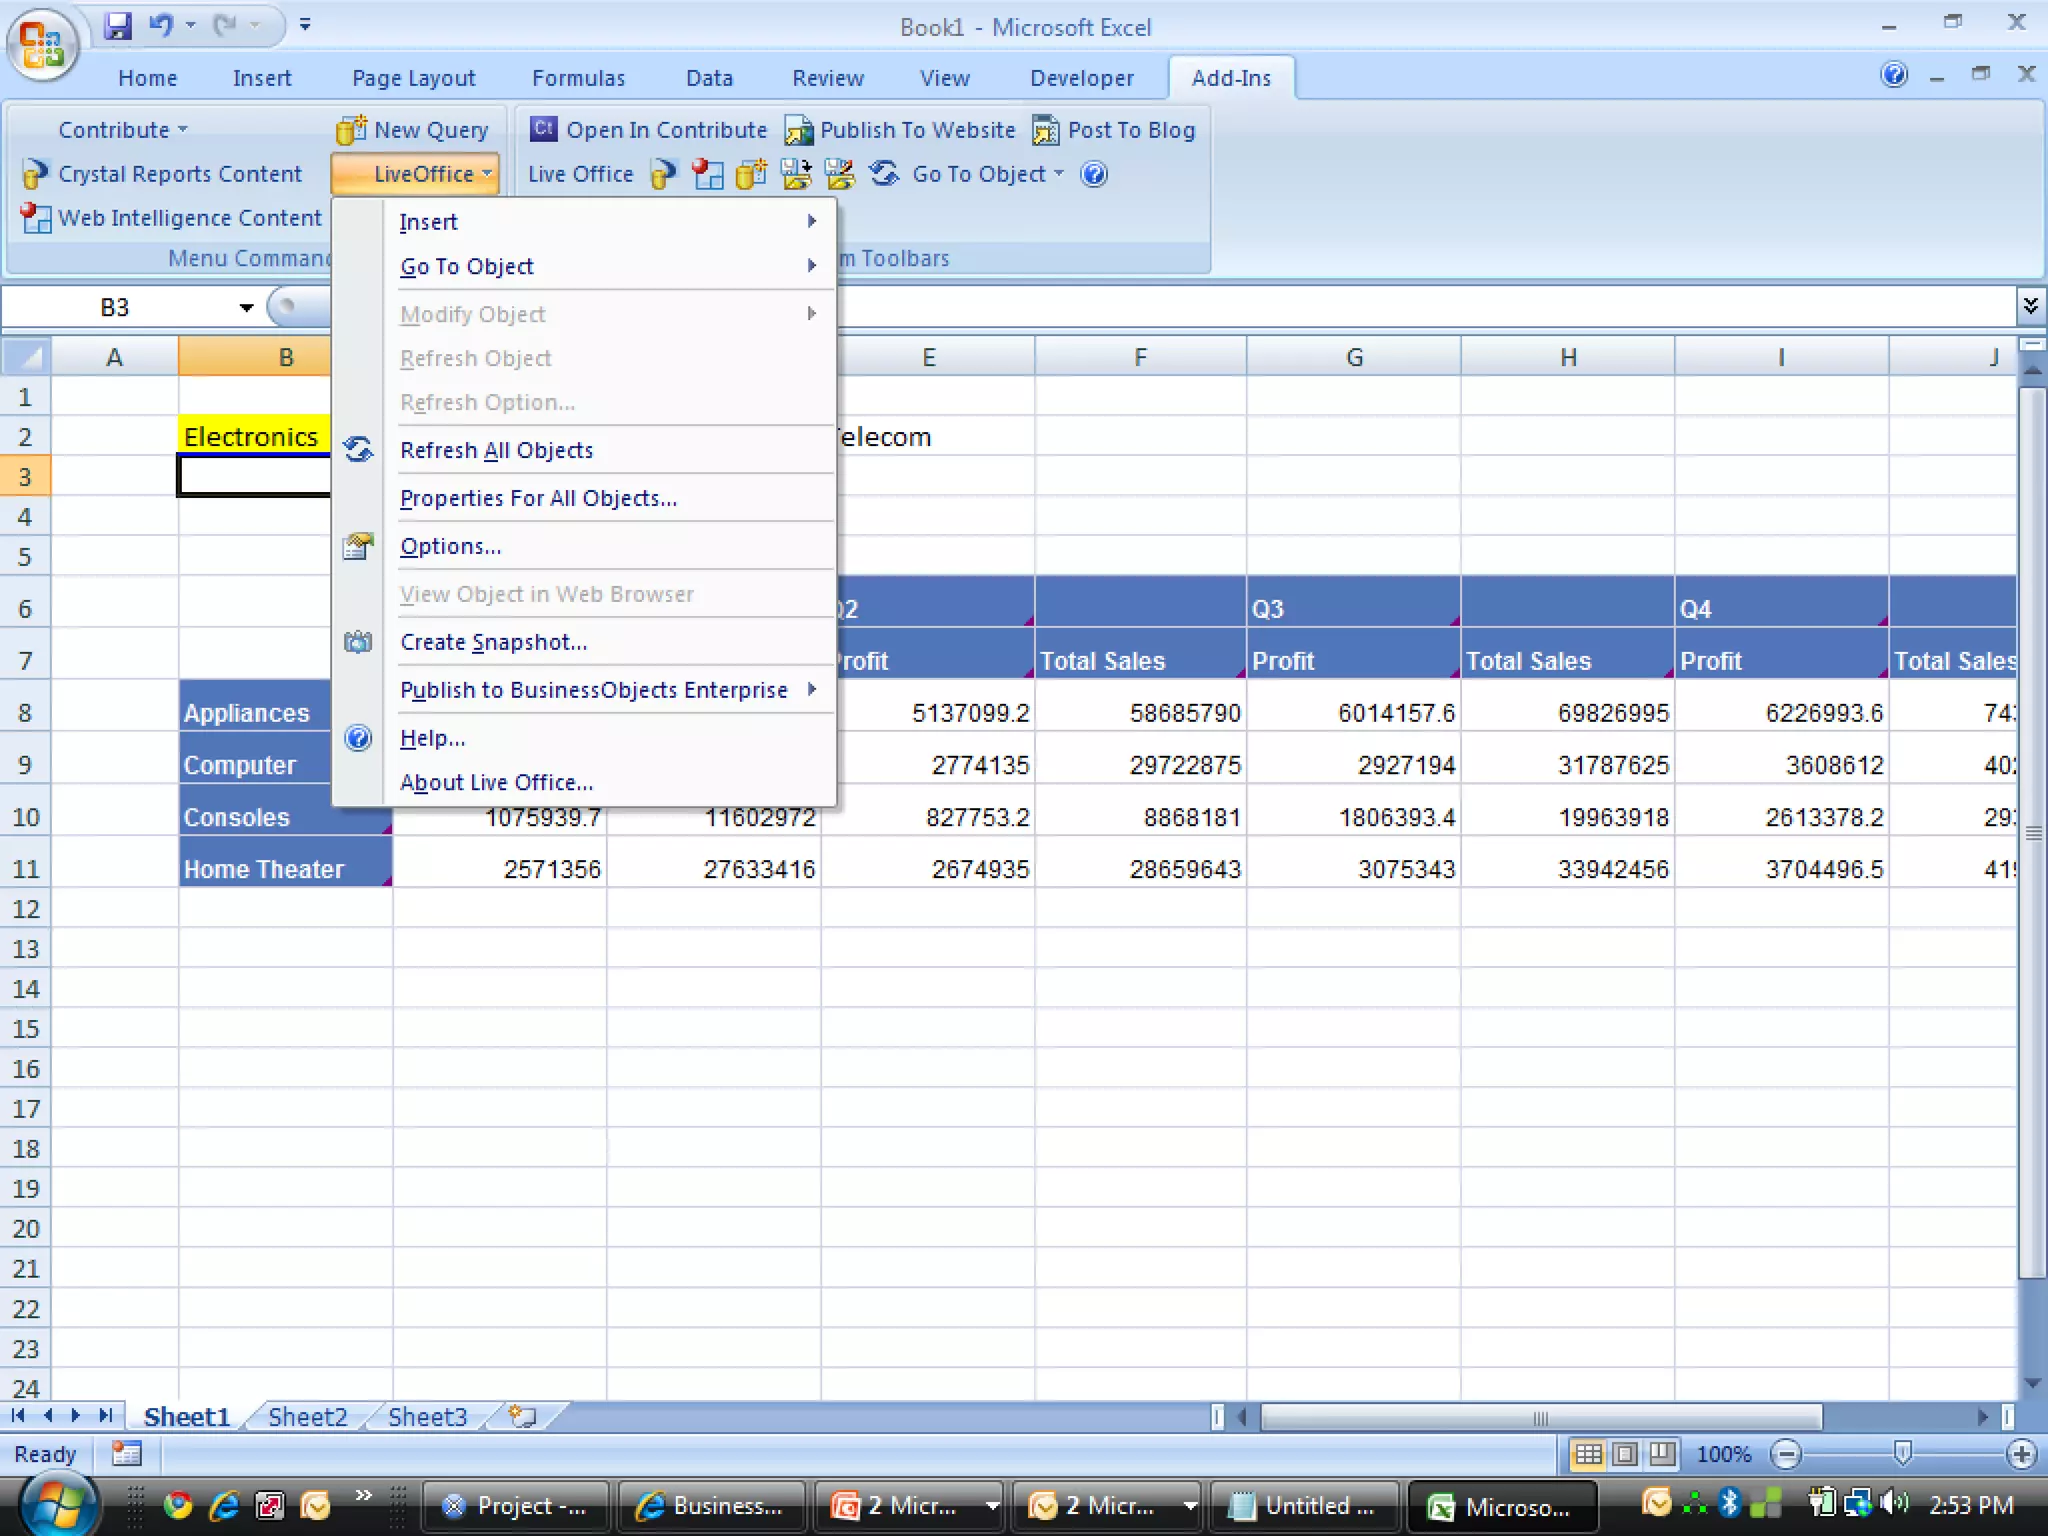Switch to Page Layout view
Viewport: 2048px width, 1536px height.
[1625, 1454]
